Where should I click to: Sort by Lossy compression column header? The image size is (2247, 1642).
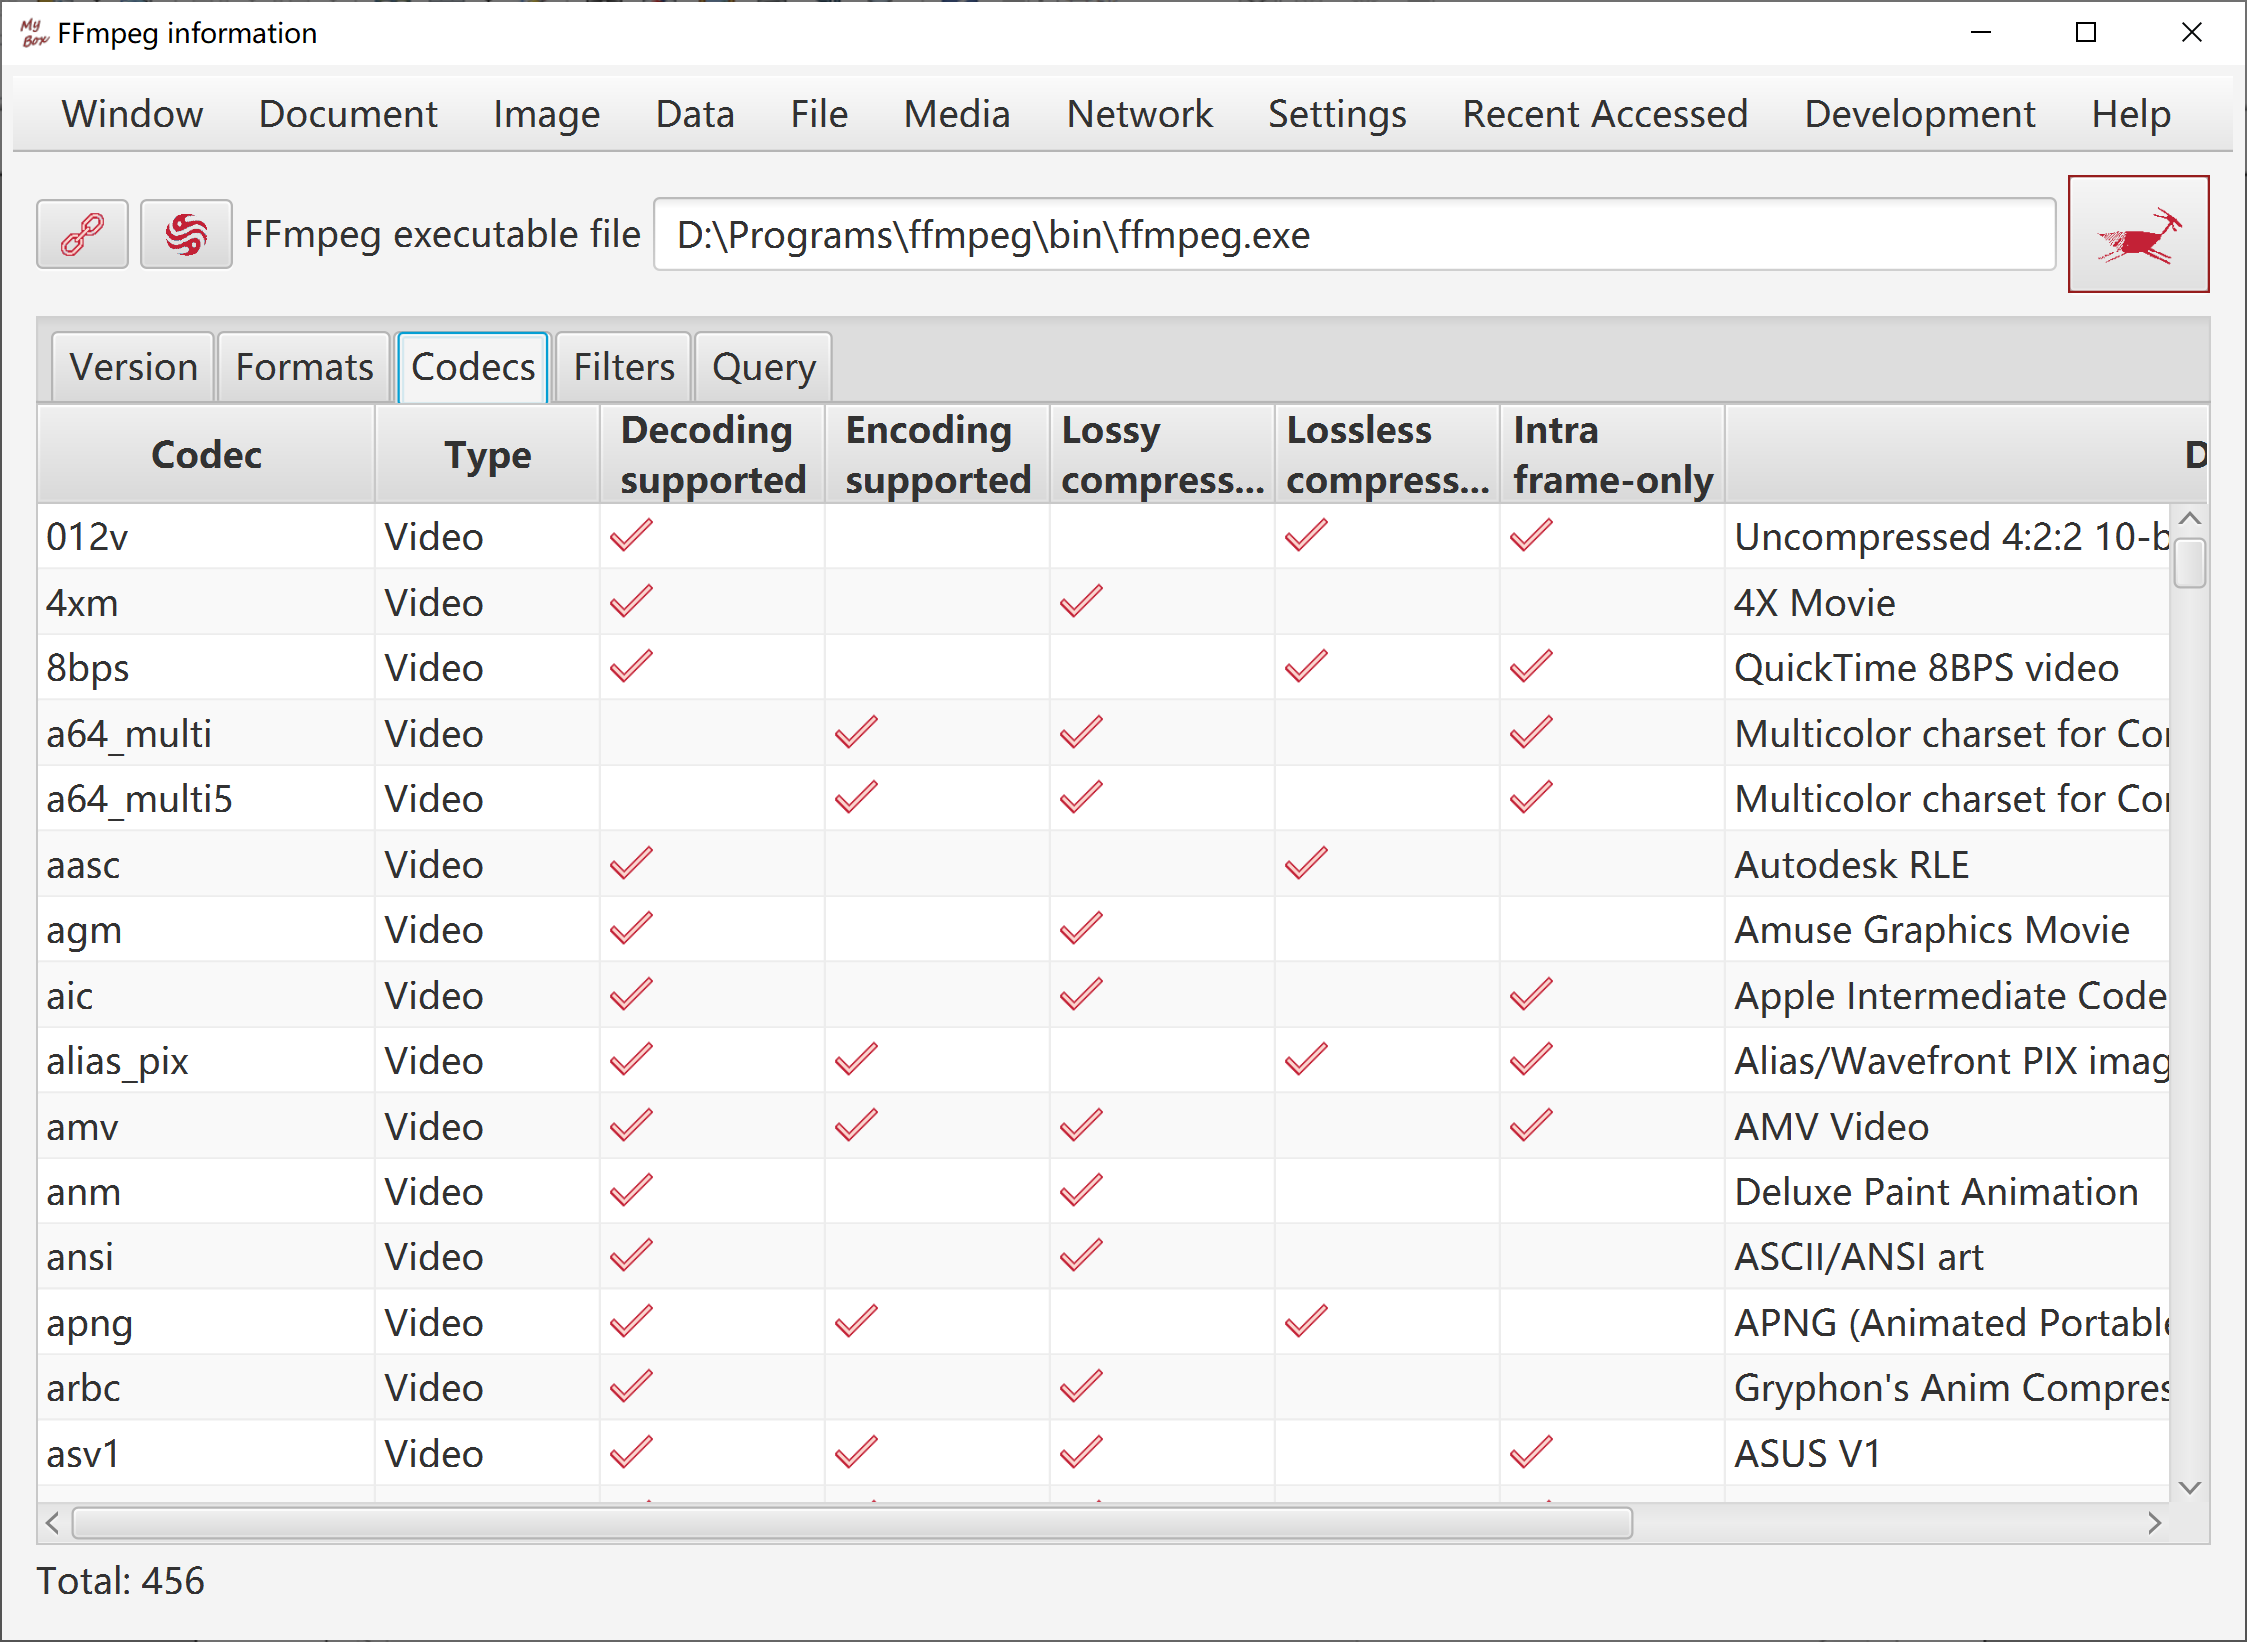(1162, 454)
